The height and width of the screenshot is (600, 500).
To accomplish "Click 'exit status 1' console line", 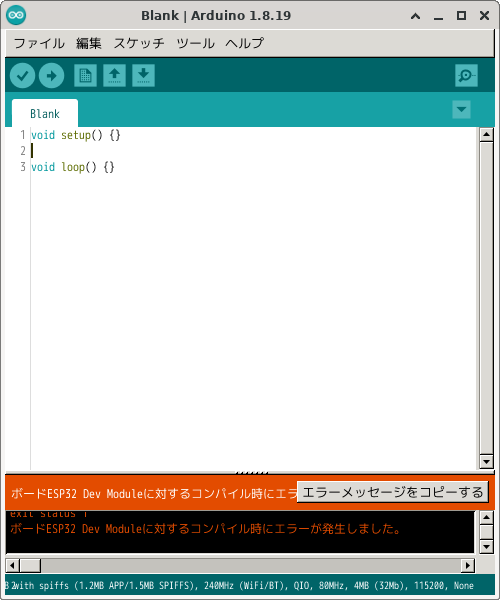I will point(49,514).
